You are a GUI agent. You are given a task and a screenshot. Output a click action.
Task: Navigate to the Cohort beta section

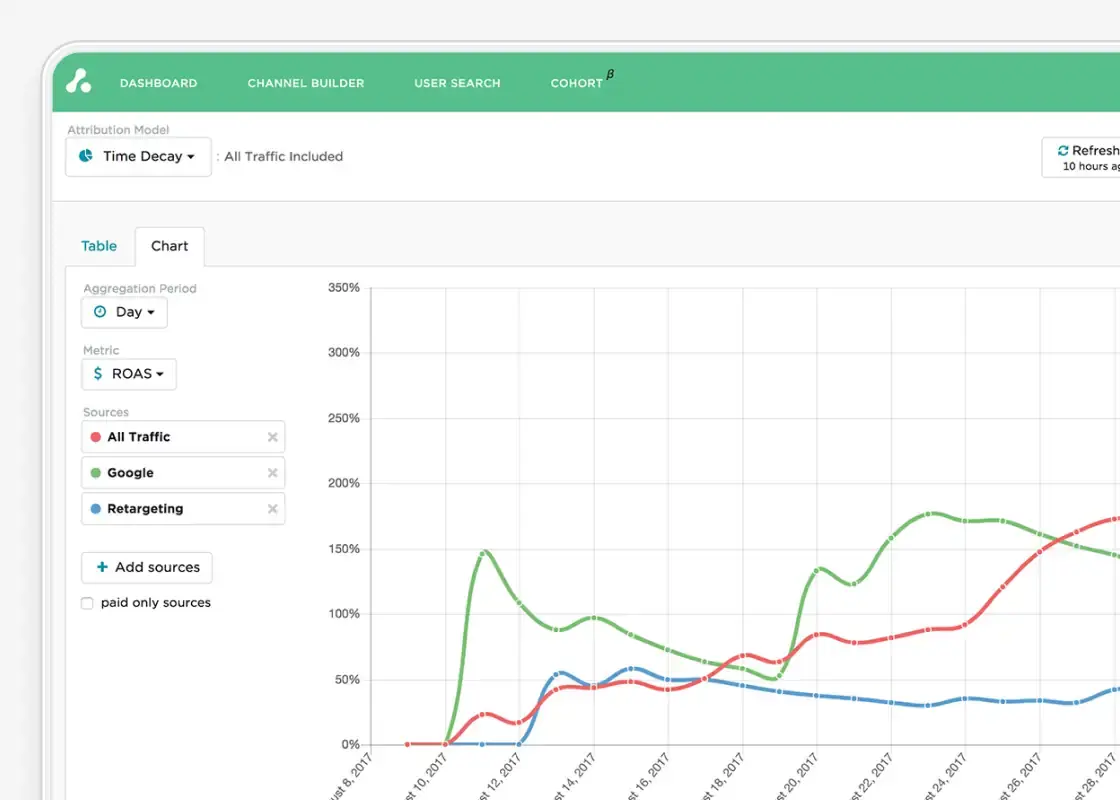[580, 83]
